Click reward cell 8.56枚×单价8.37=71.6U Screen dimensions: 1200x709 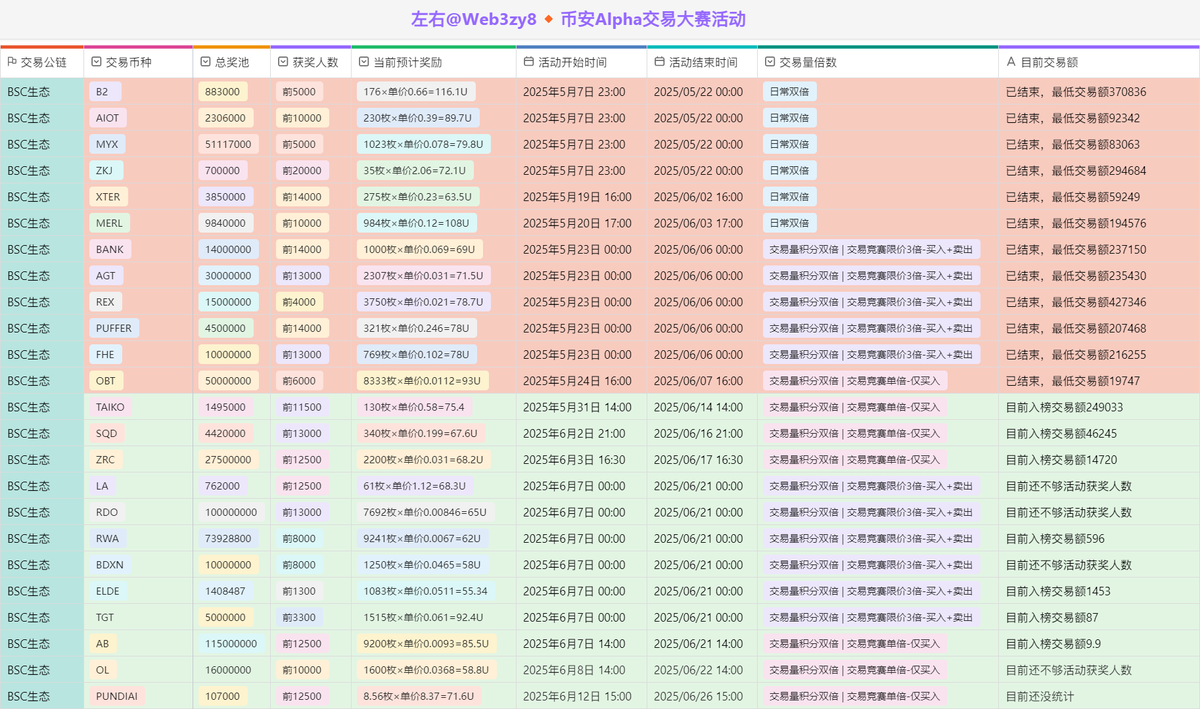(x=419, y=696)
